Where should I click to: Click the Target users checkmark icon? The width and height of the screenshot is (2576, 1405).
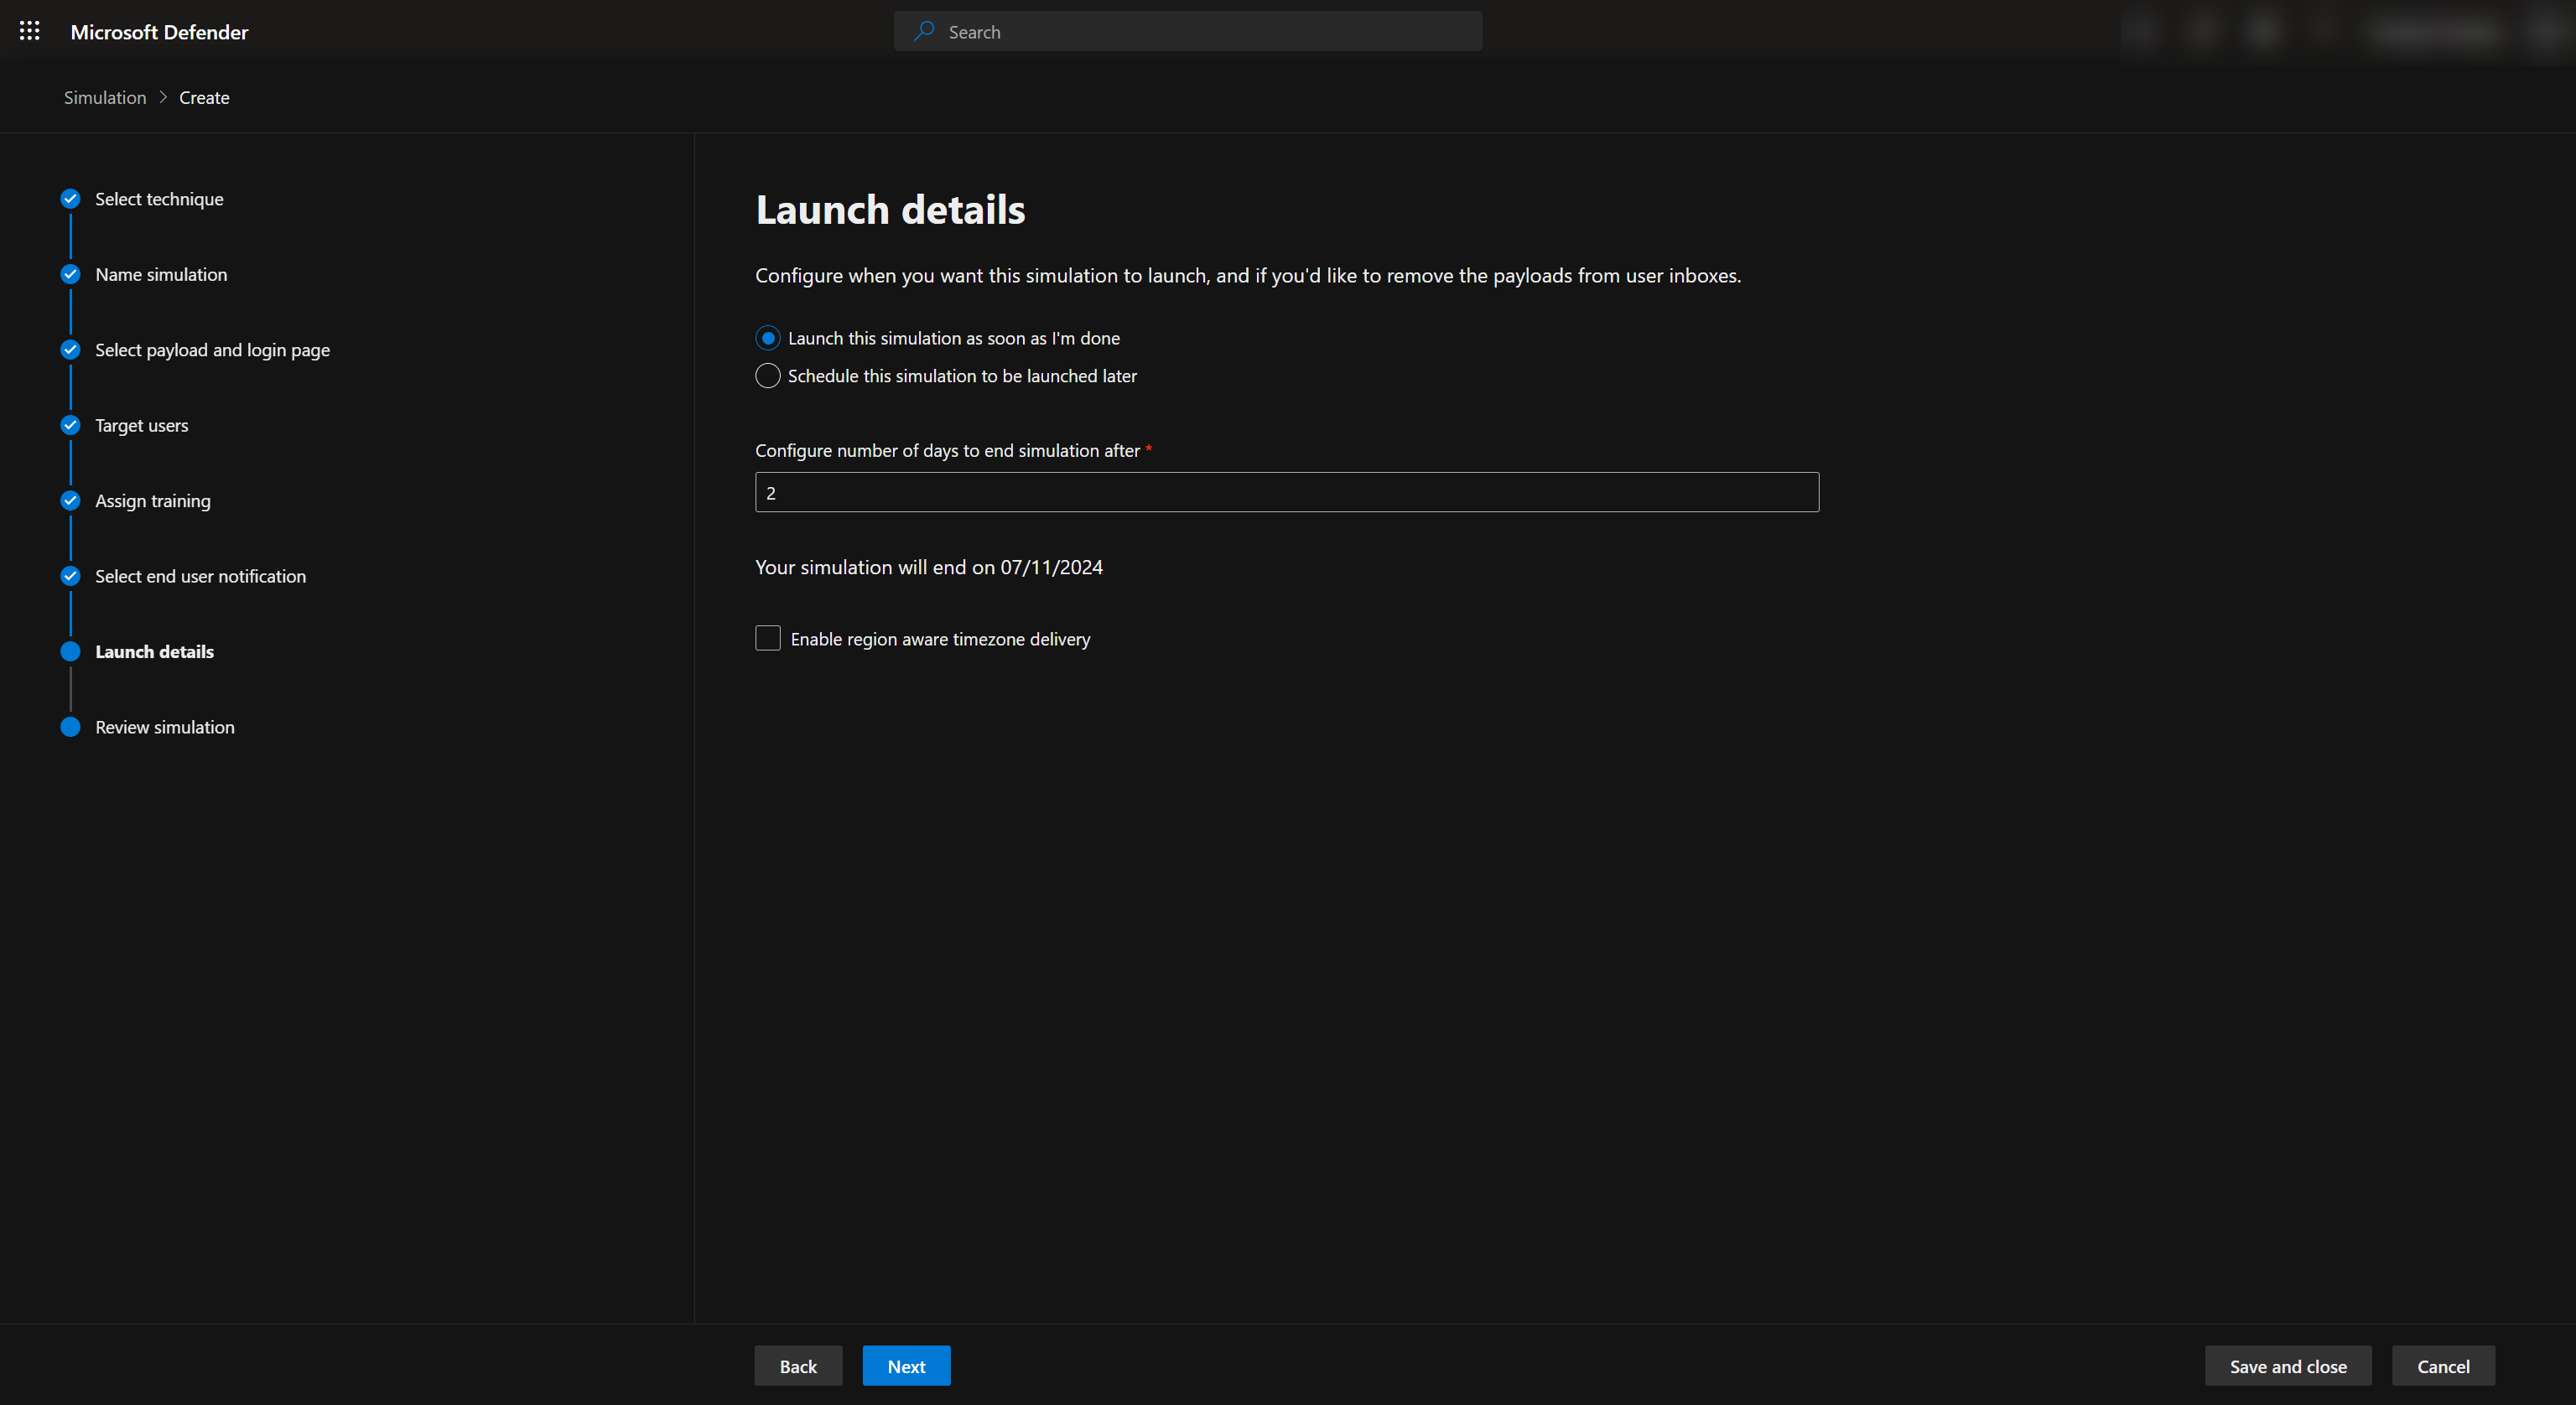click(70, 425)
